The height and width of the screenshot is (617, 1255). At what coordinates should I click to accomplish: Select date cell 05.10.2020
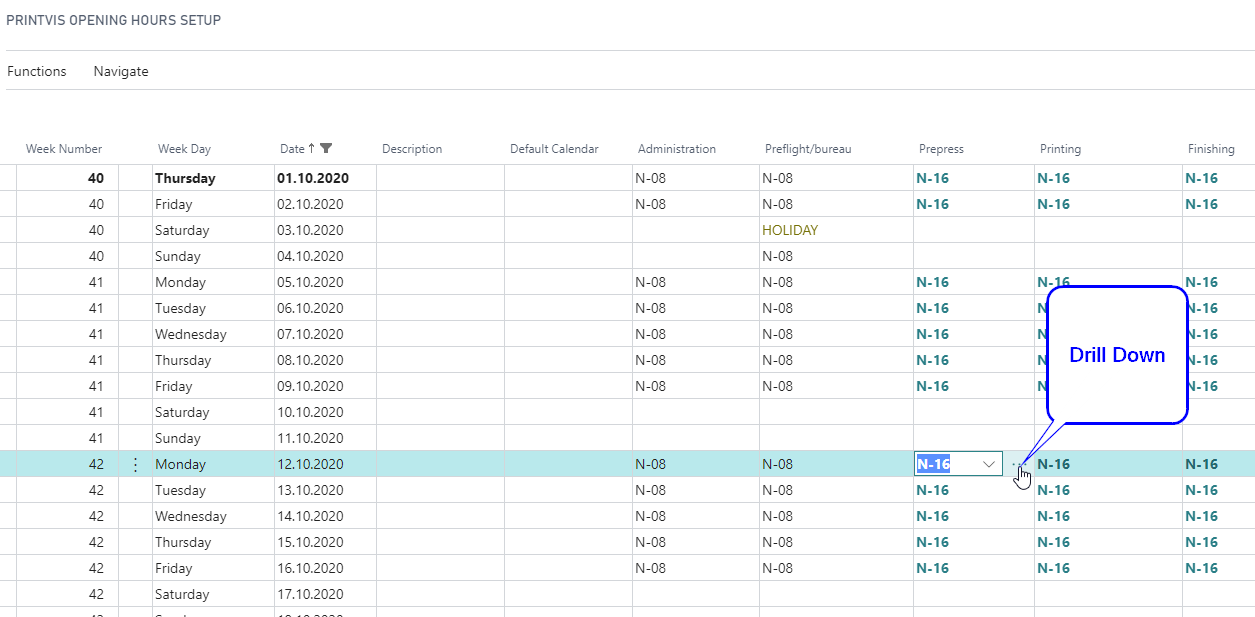(x=310, y=282)
